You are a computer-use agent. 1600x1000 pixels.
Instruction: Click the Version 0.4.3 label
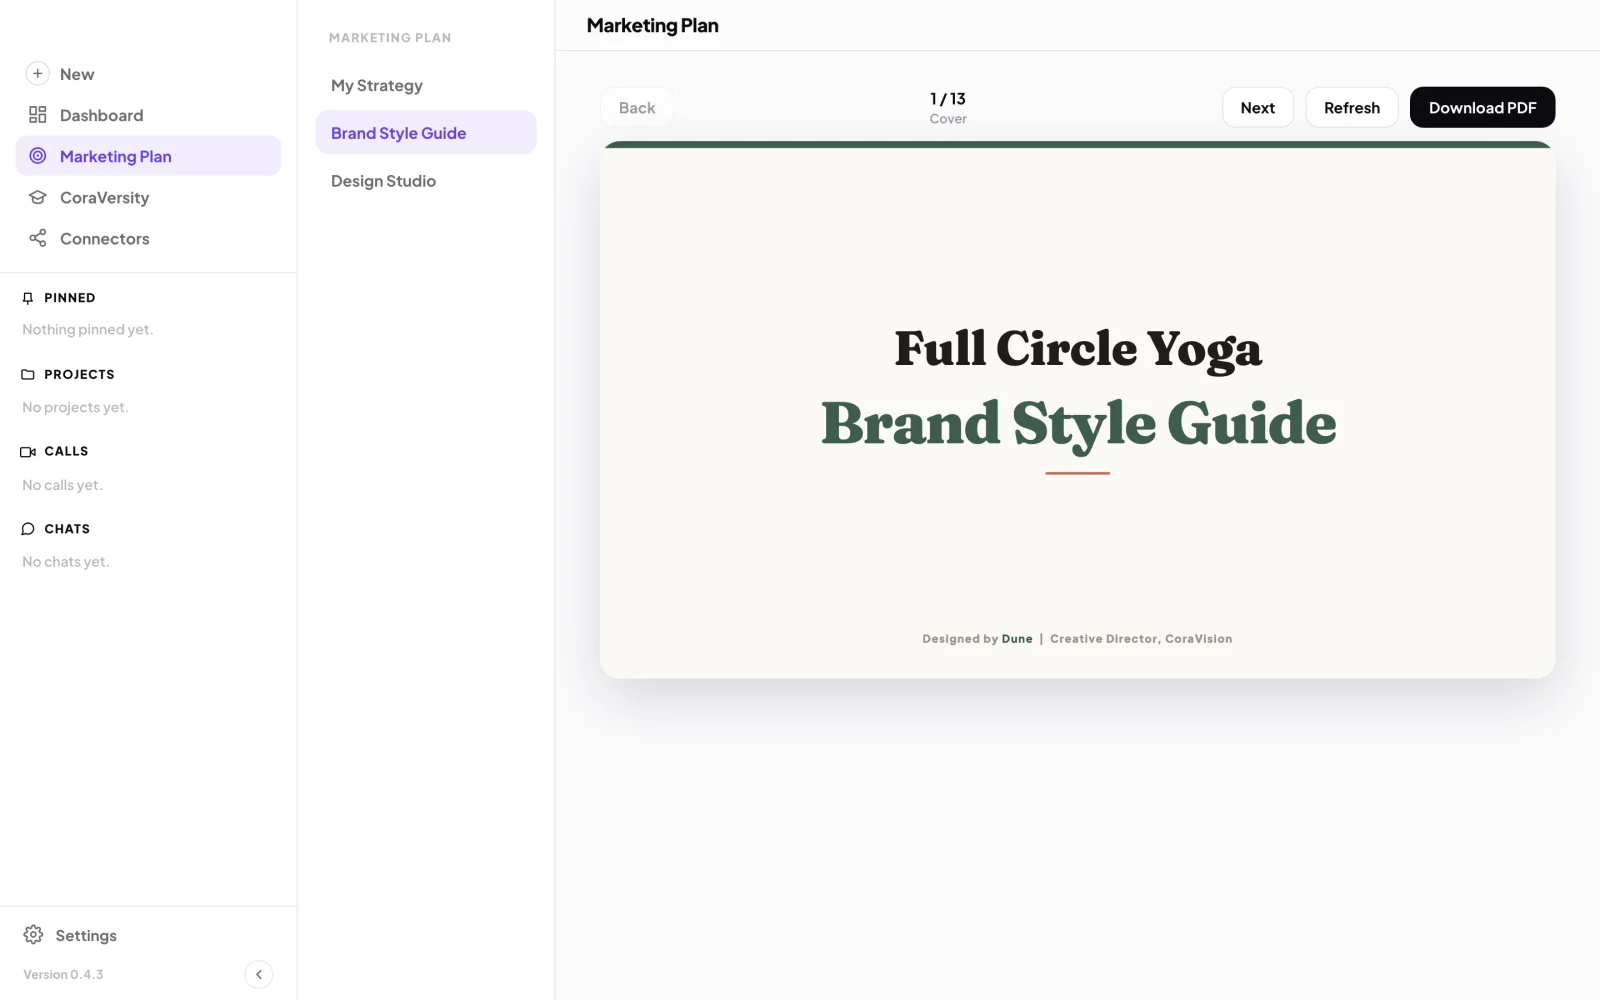63,974
